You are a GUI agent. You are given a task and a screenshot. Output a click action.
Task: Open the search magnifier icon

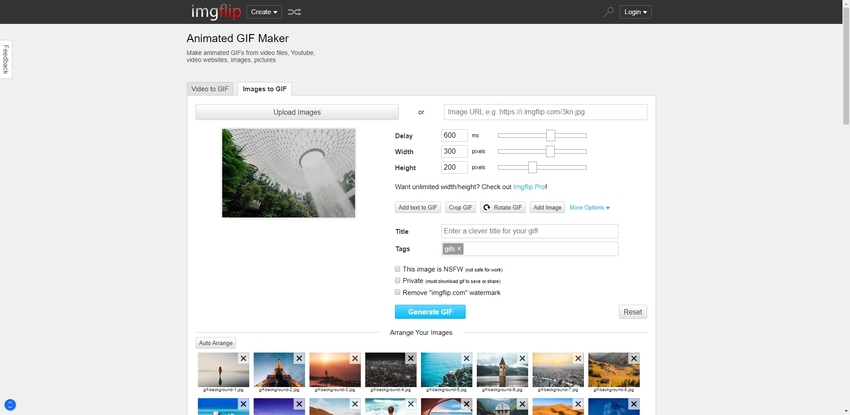coord(609,11)
